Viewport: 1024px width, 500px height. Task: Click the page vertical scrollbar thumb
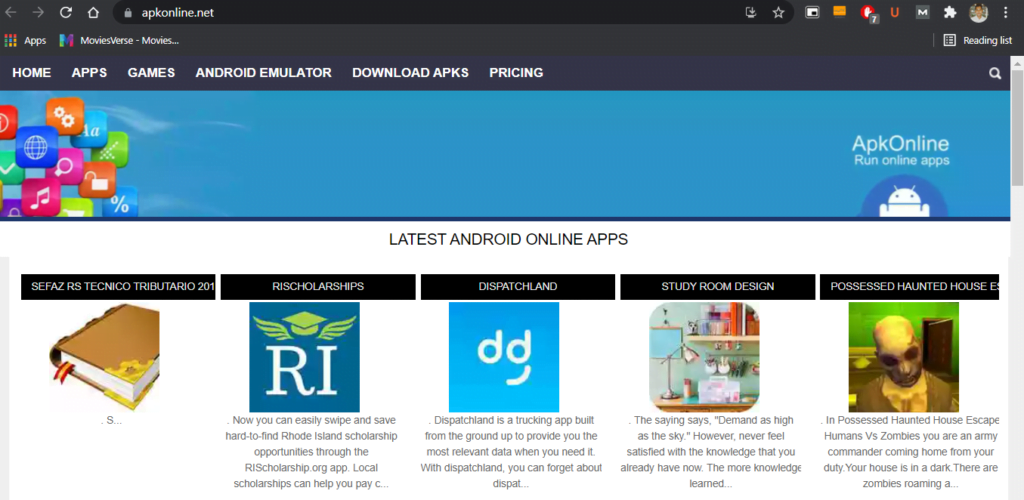1017,126
